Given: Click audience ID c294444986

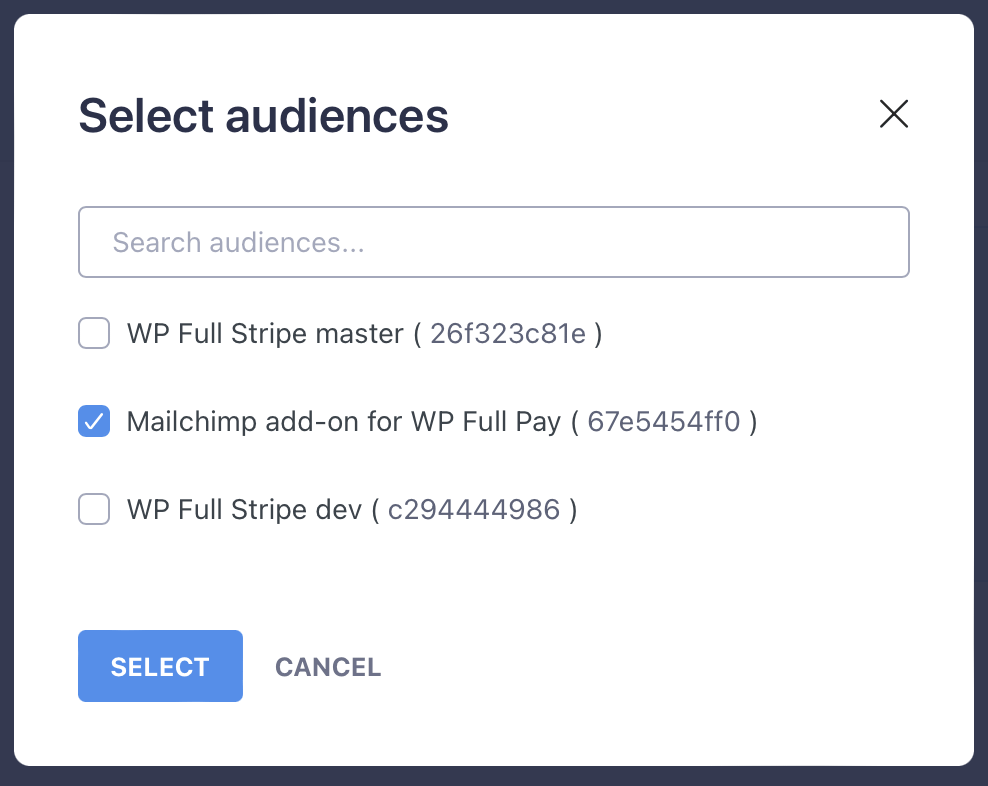Looking at the screenshot, I should click(x=474, y=511).
